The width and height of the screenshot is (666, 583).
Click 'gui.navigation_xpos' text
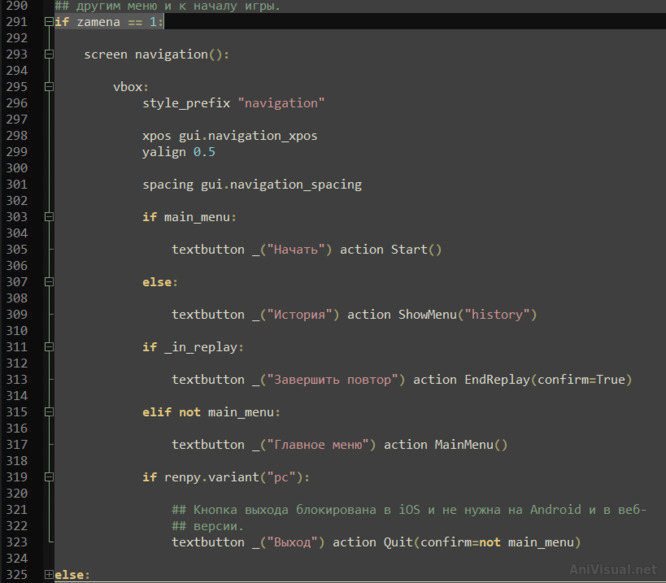tap(248, 136)
